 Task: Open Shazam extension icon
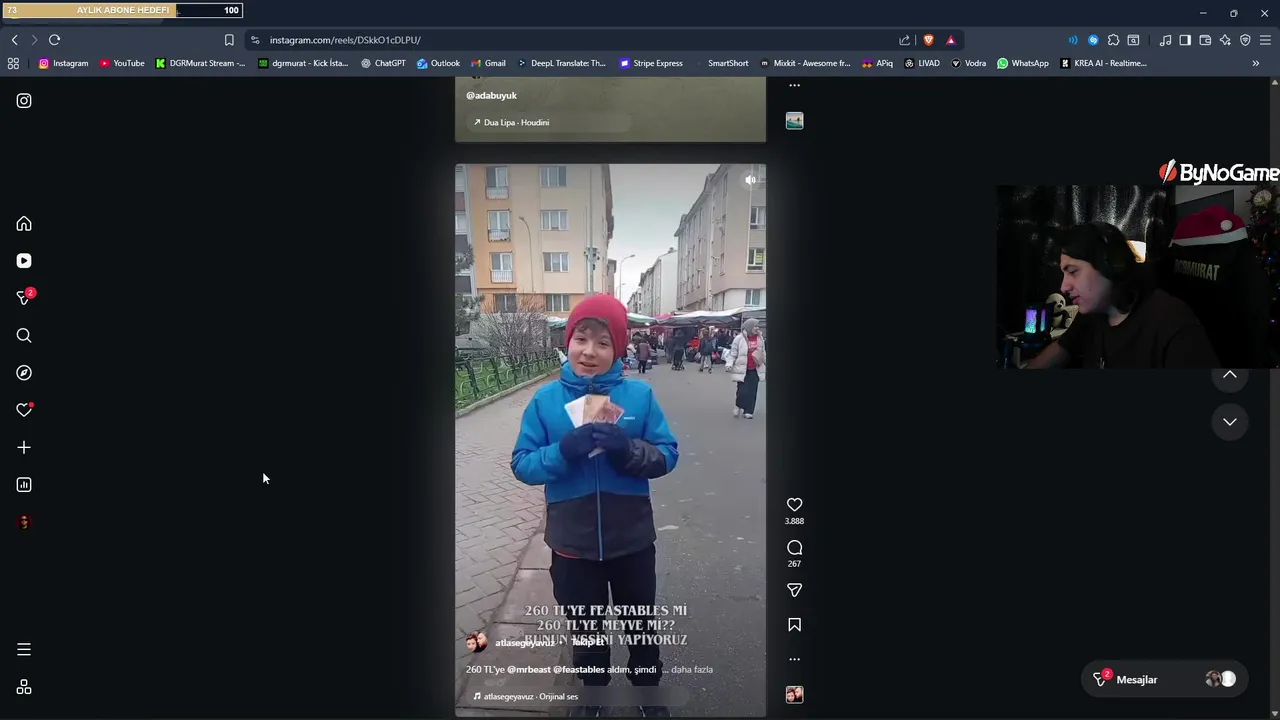pos(1093,40)
